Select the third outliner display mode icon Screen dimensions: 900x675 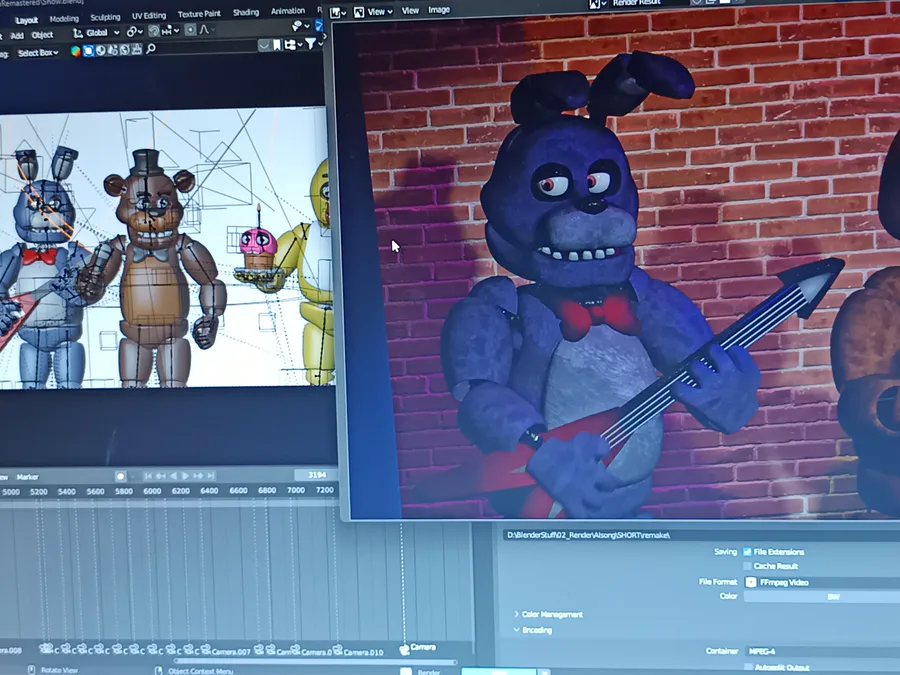click(112, 50)
